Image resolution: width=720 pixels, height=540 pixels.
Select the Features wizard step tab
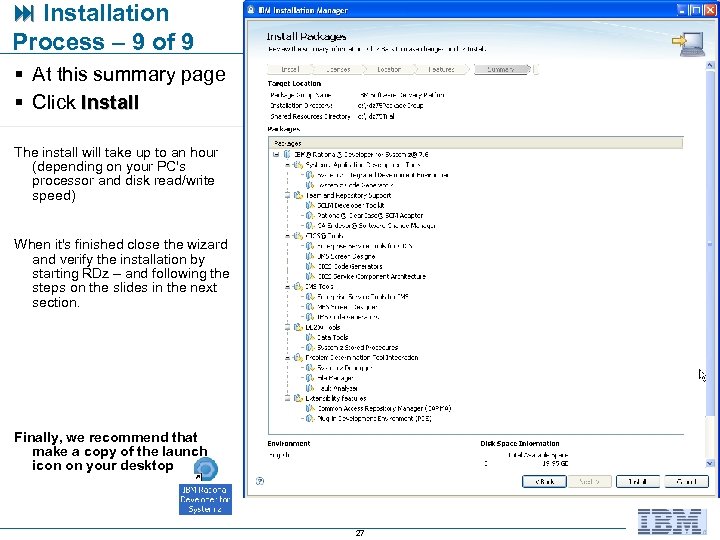pos(441,69)
